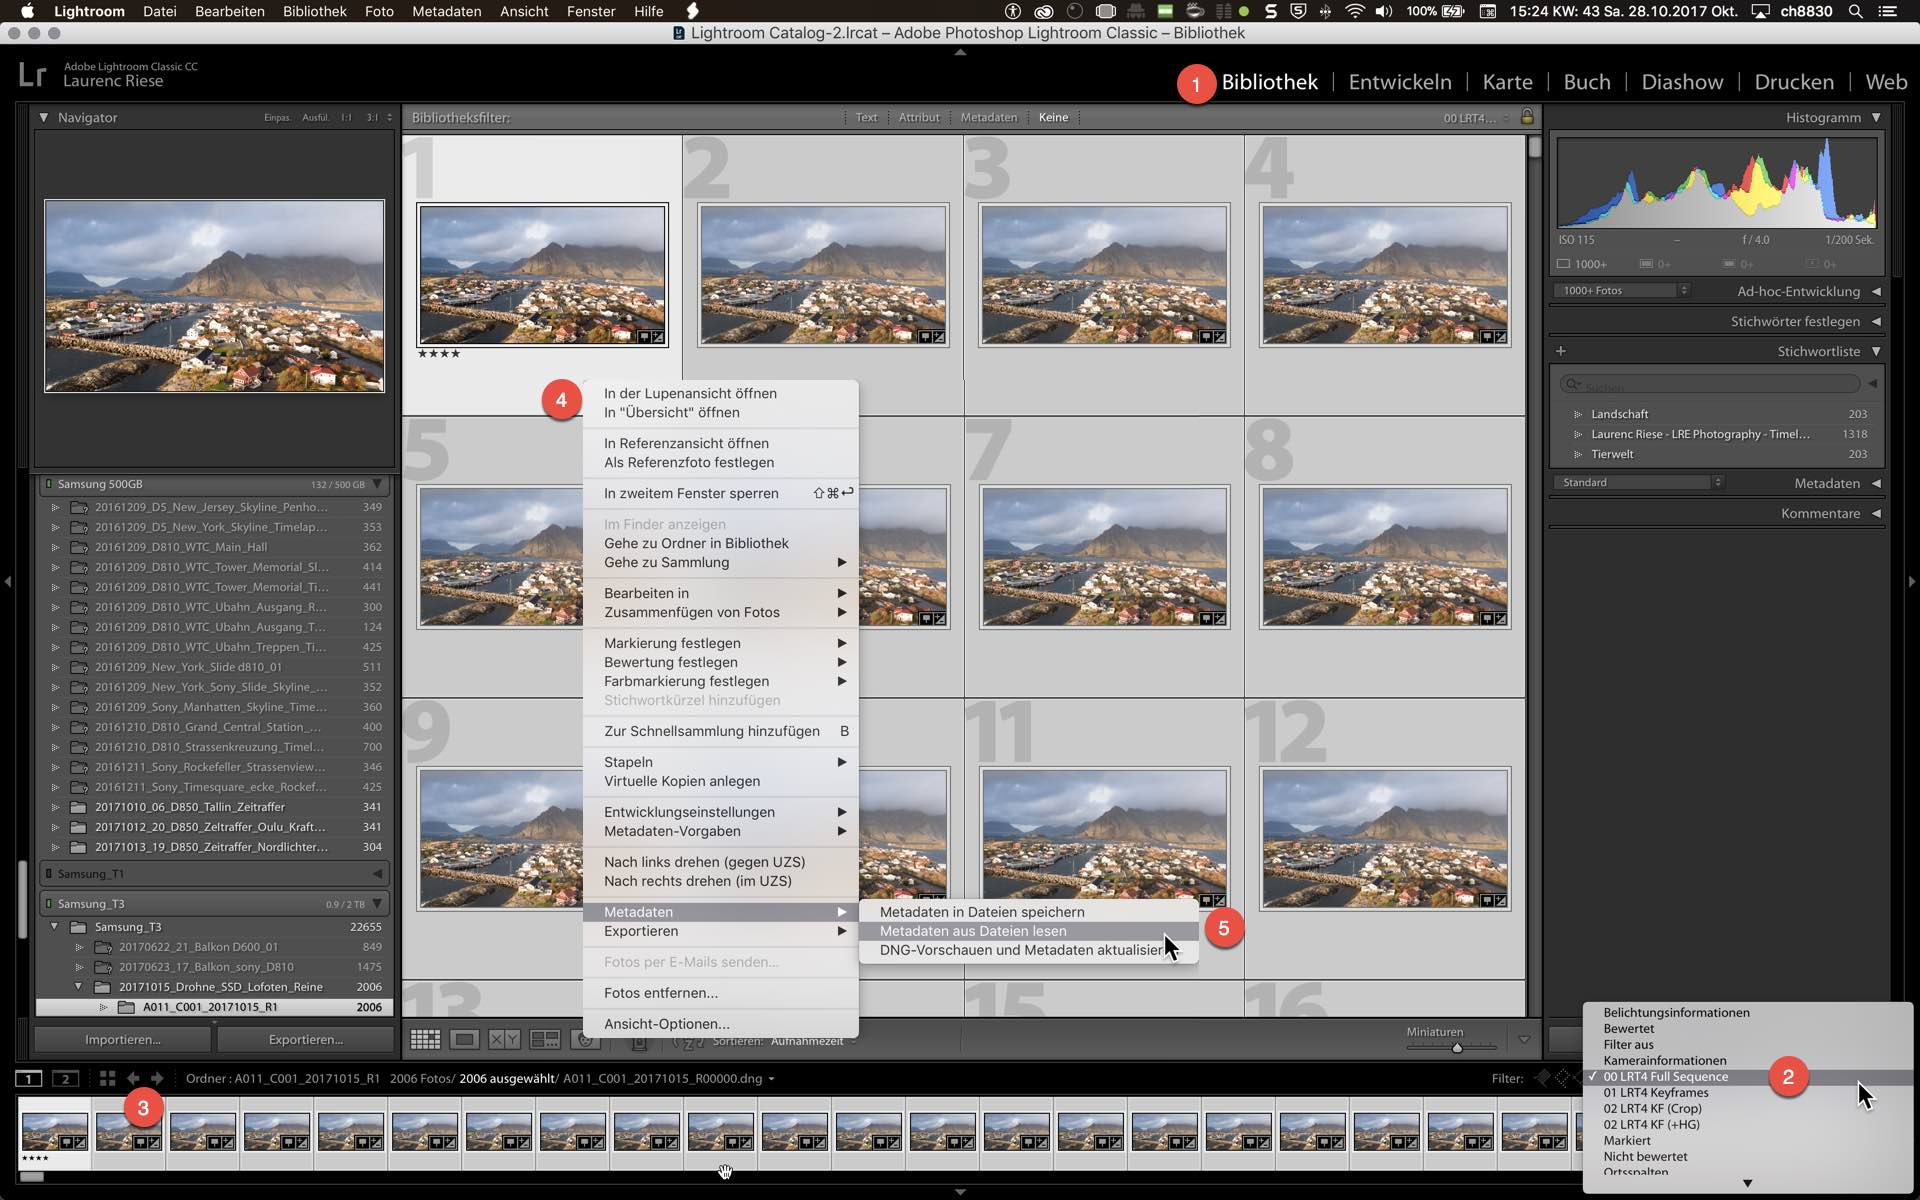1920x1200 pixels.
Task: Click Importieren... button
Action: click(x=123, y=1039)
